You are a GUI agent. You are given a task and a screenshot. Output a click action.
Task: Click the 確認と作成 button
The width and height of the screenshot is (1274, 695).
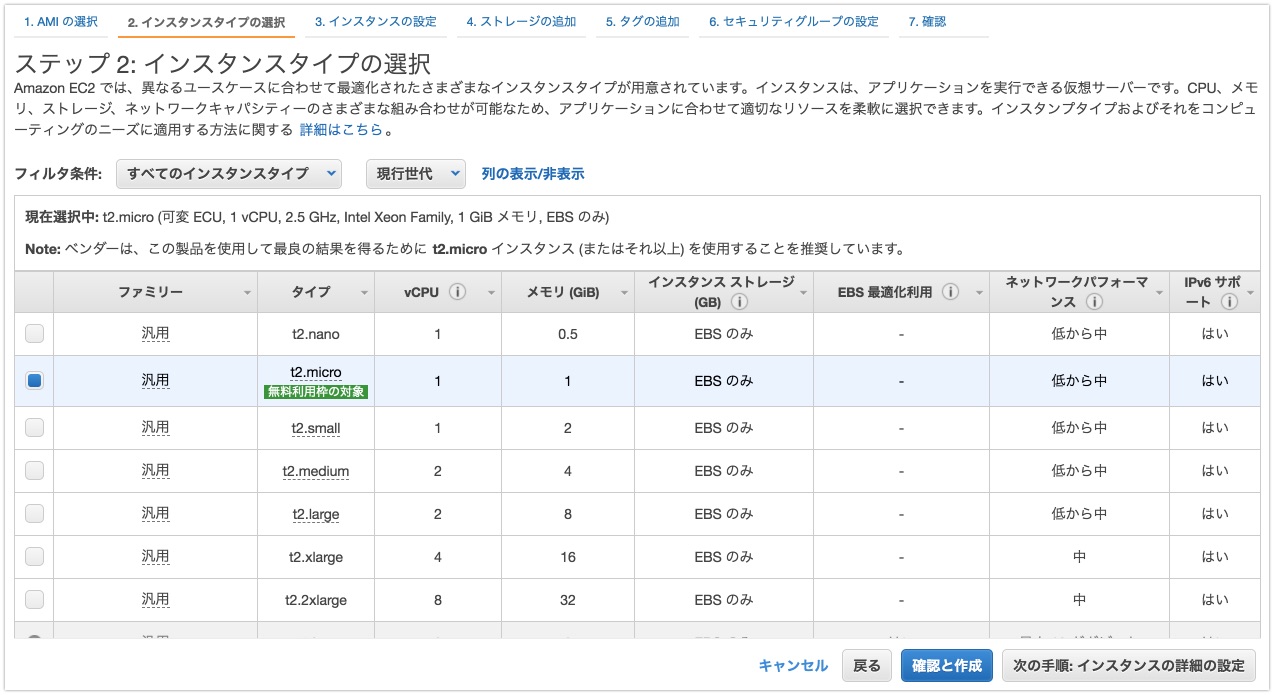[947, 666]
